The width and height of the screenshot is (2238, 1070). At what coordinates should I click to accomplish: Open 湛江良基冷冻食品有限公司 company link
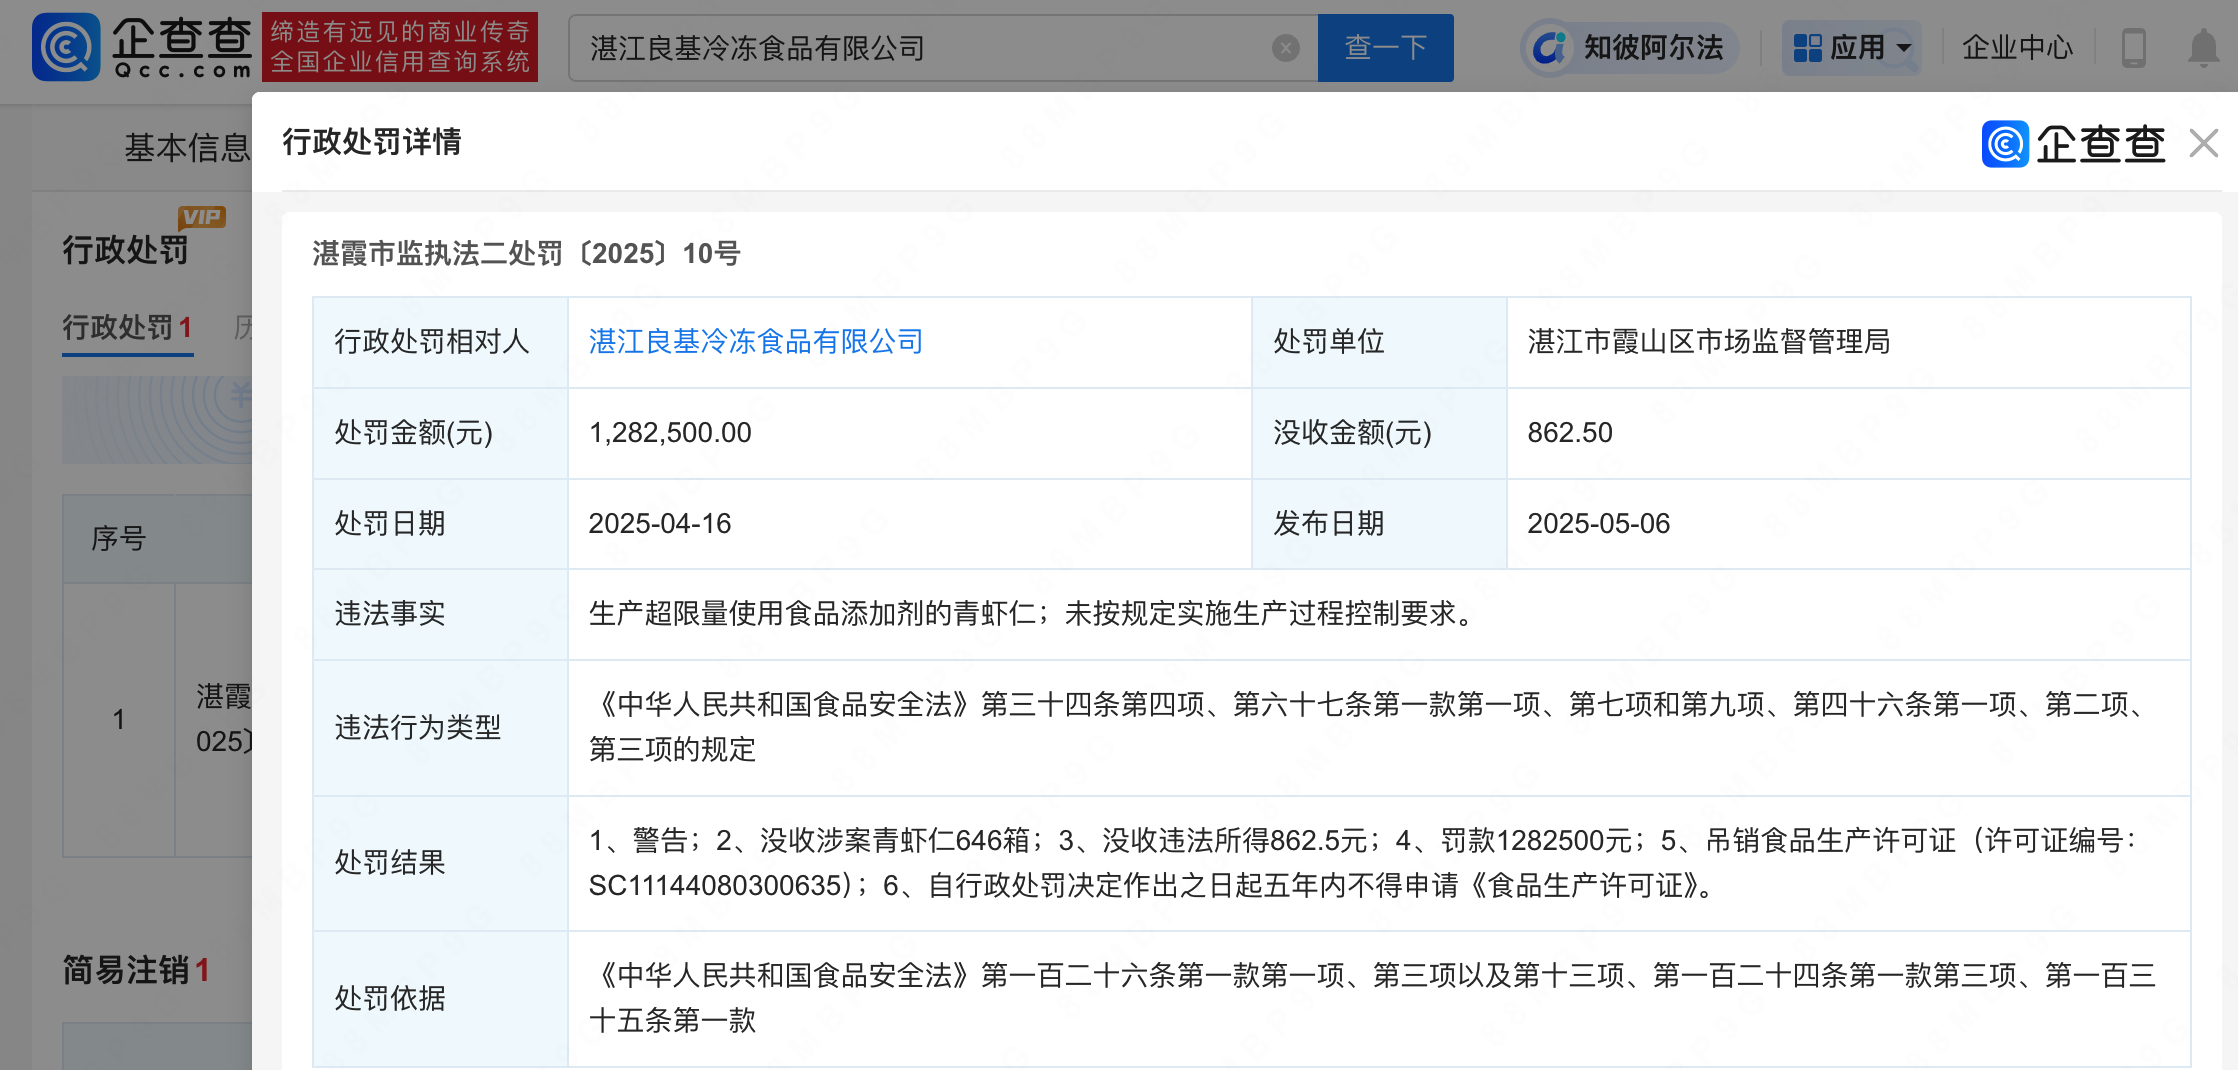pyautogui.click(x=755, y=342)
